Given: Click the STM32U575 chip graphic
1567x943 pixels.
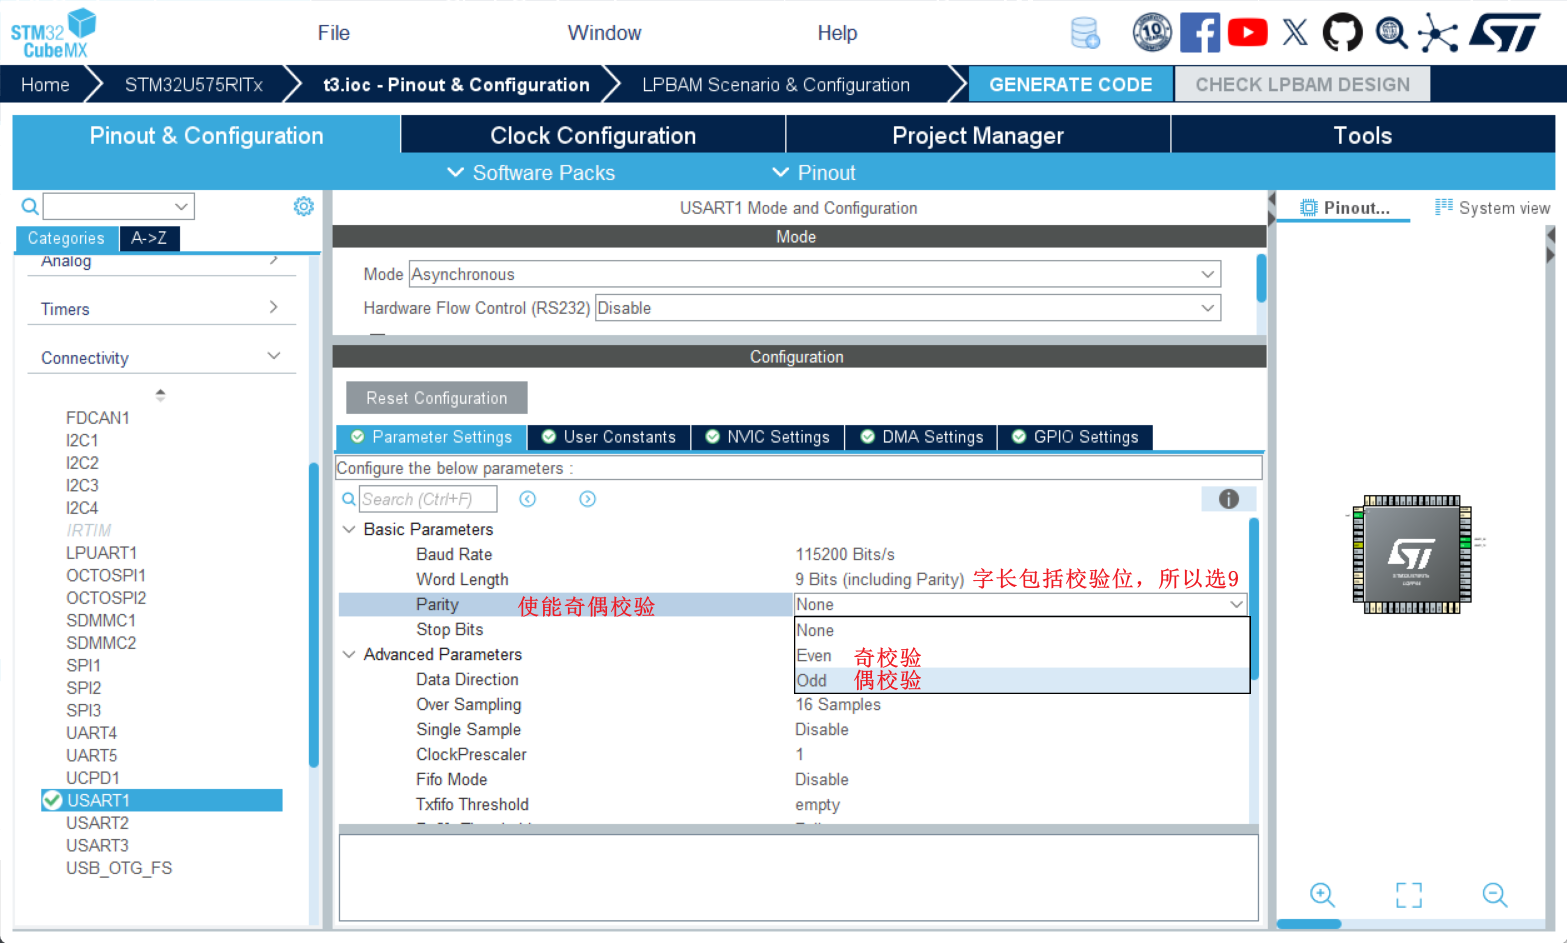Looking at the screenshot, I should coord(1411,554).
